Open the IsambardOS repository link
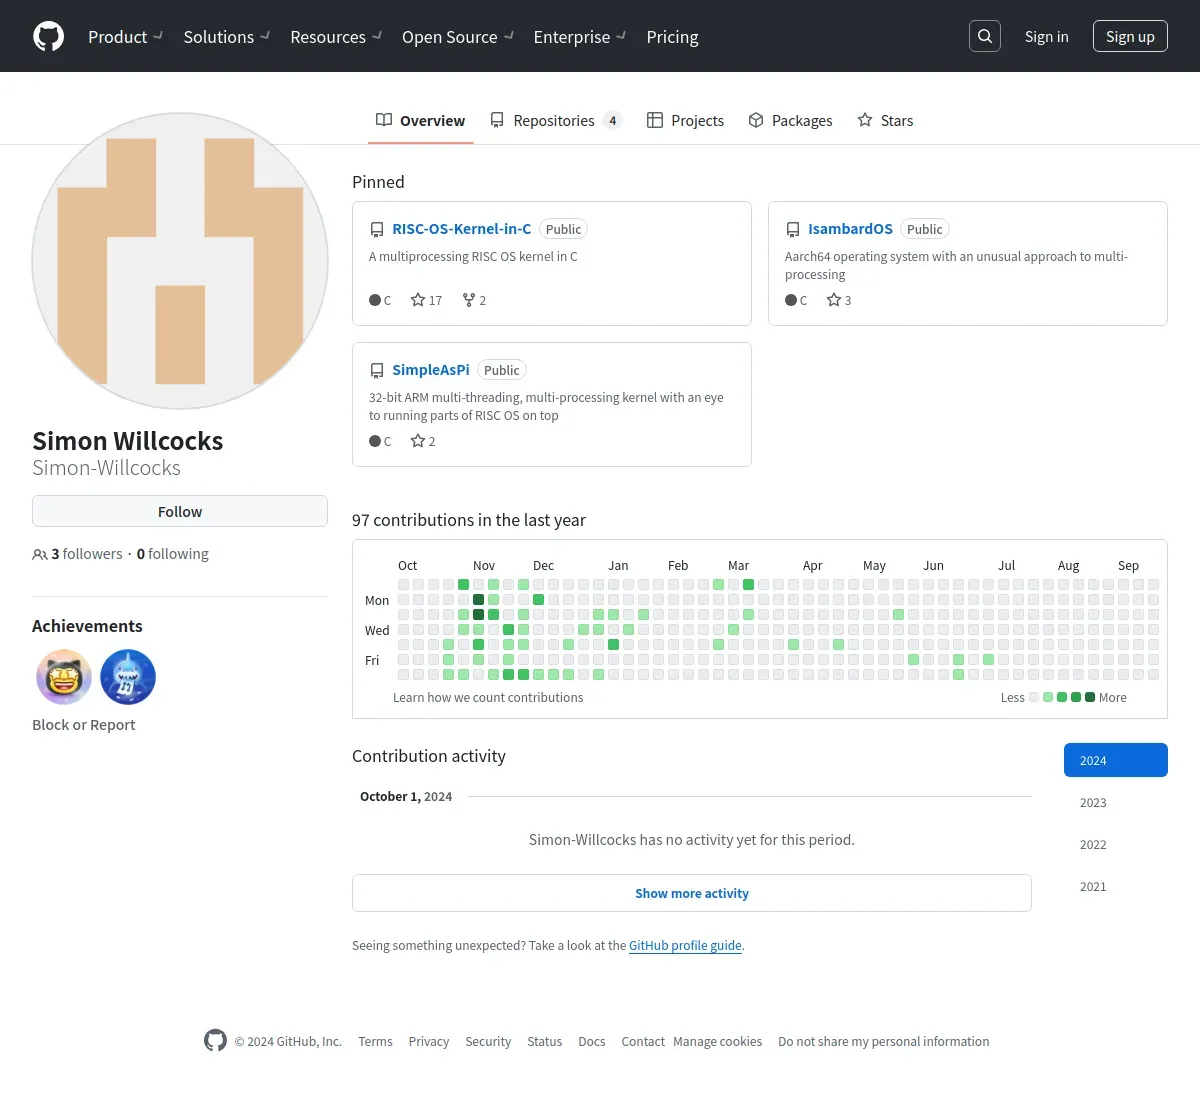The height and width of the screenshot is (1093, 1200). 850,229
